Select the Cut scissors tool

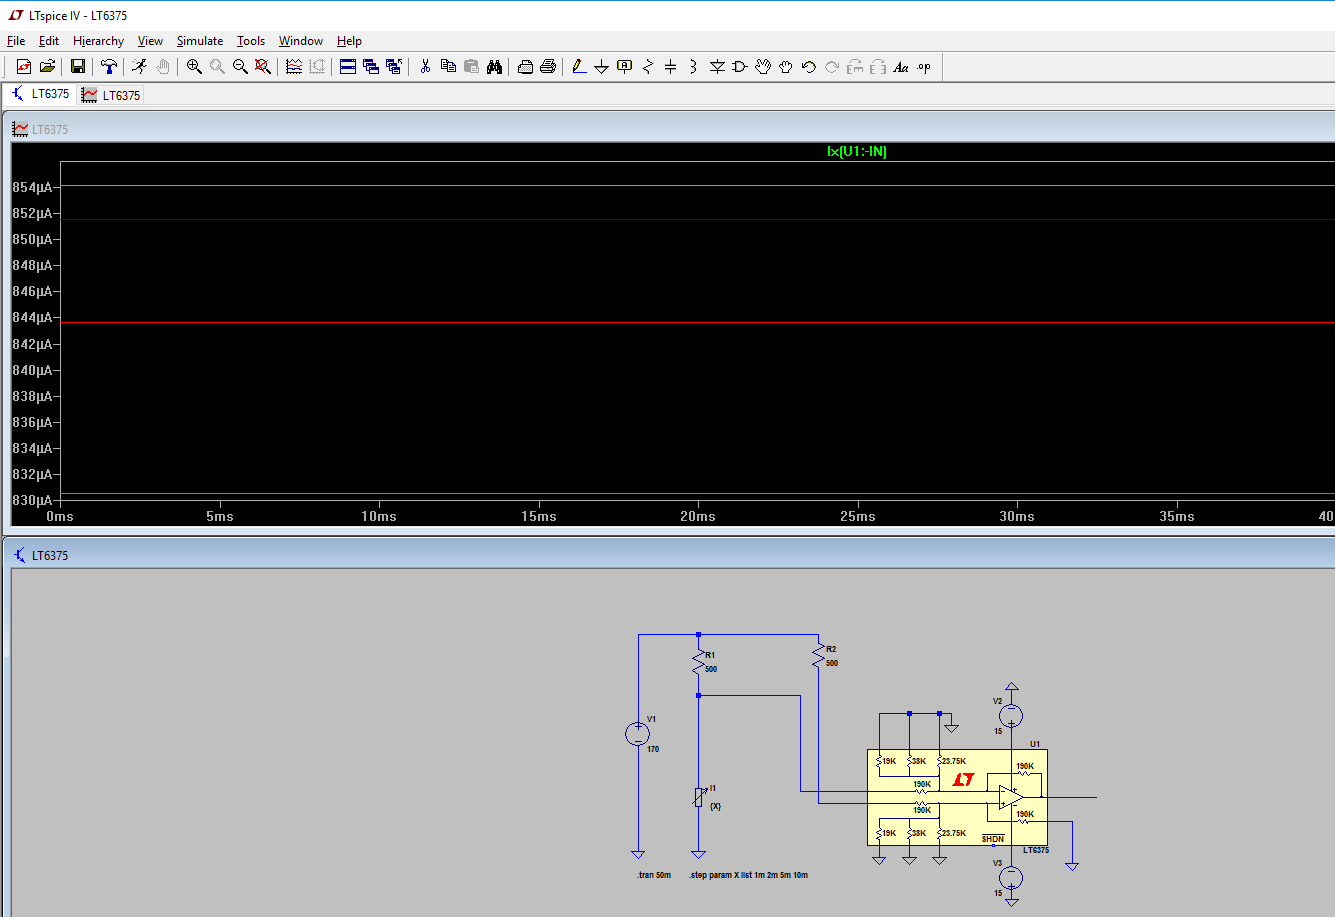(x=425, y=67)
